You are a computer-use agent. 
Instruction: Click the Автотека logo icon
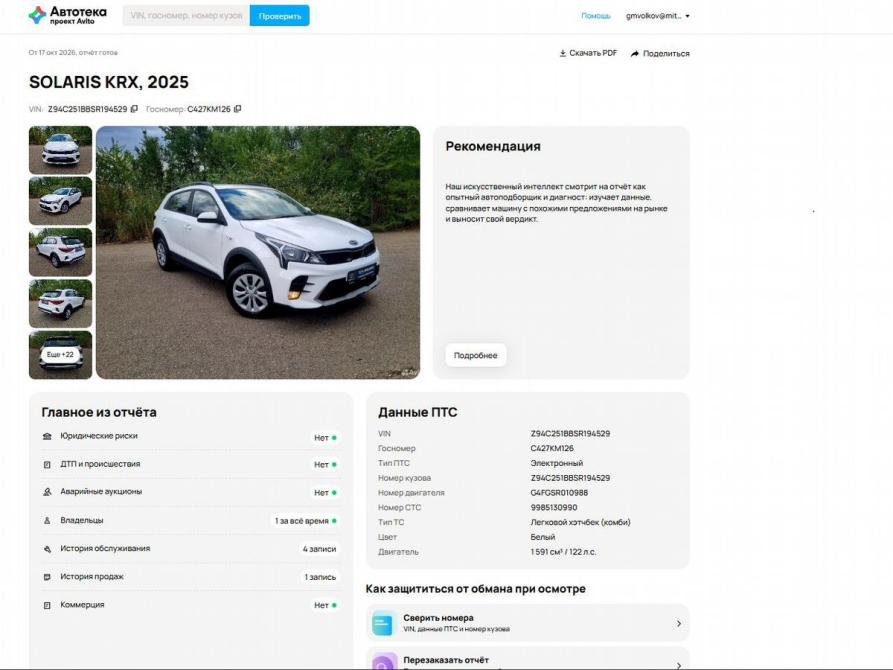click(x=38, y=15)
